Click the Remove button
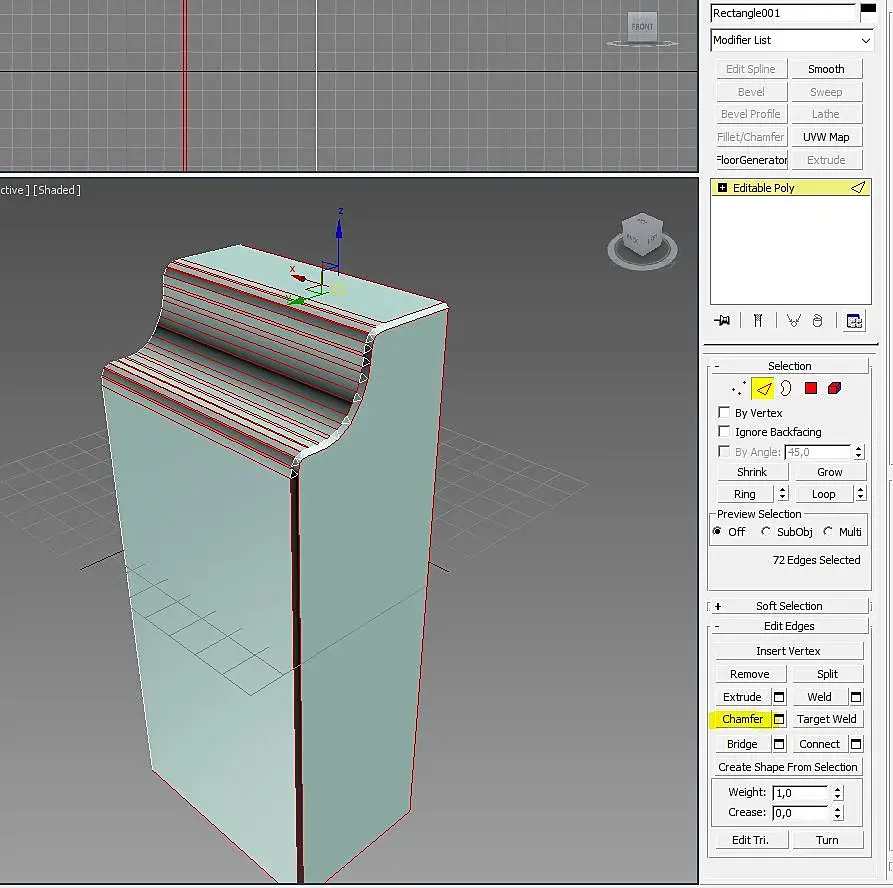Viewport: 893px width, 888px height. click(749, 674)
